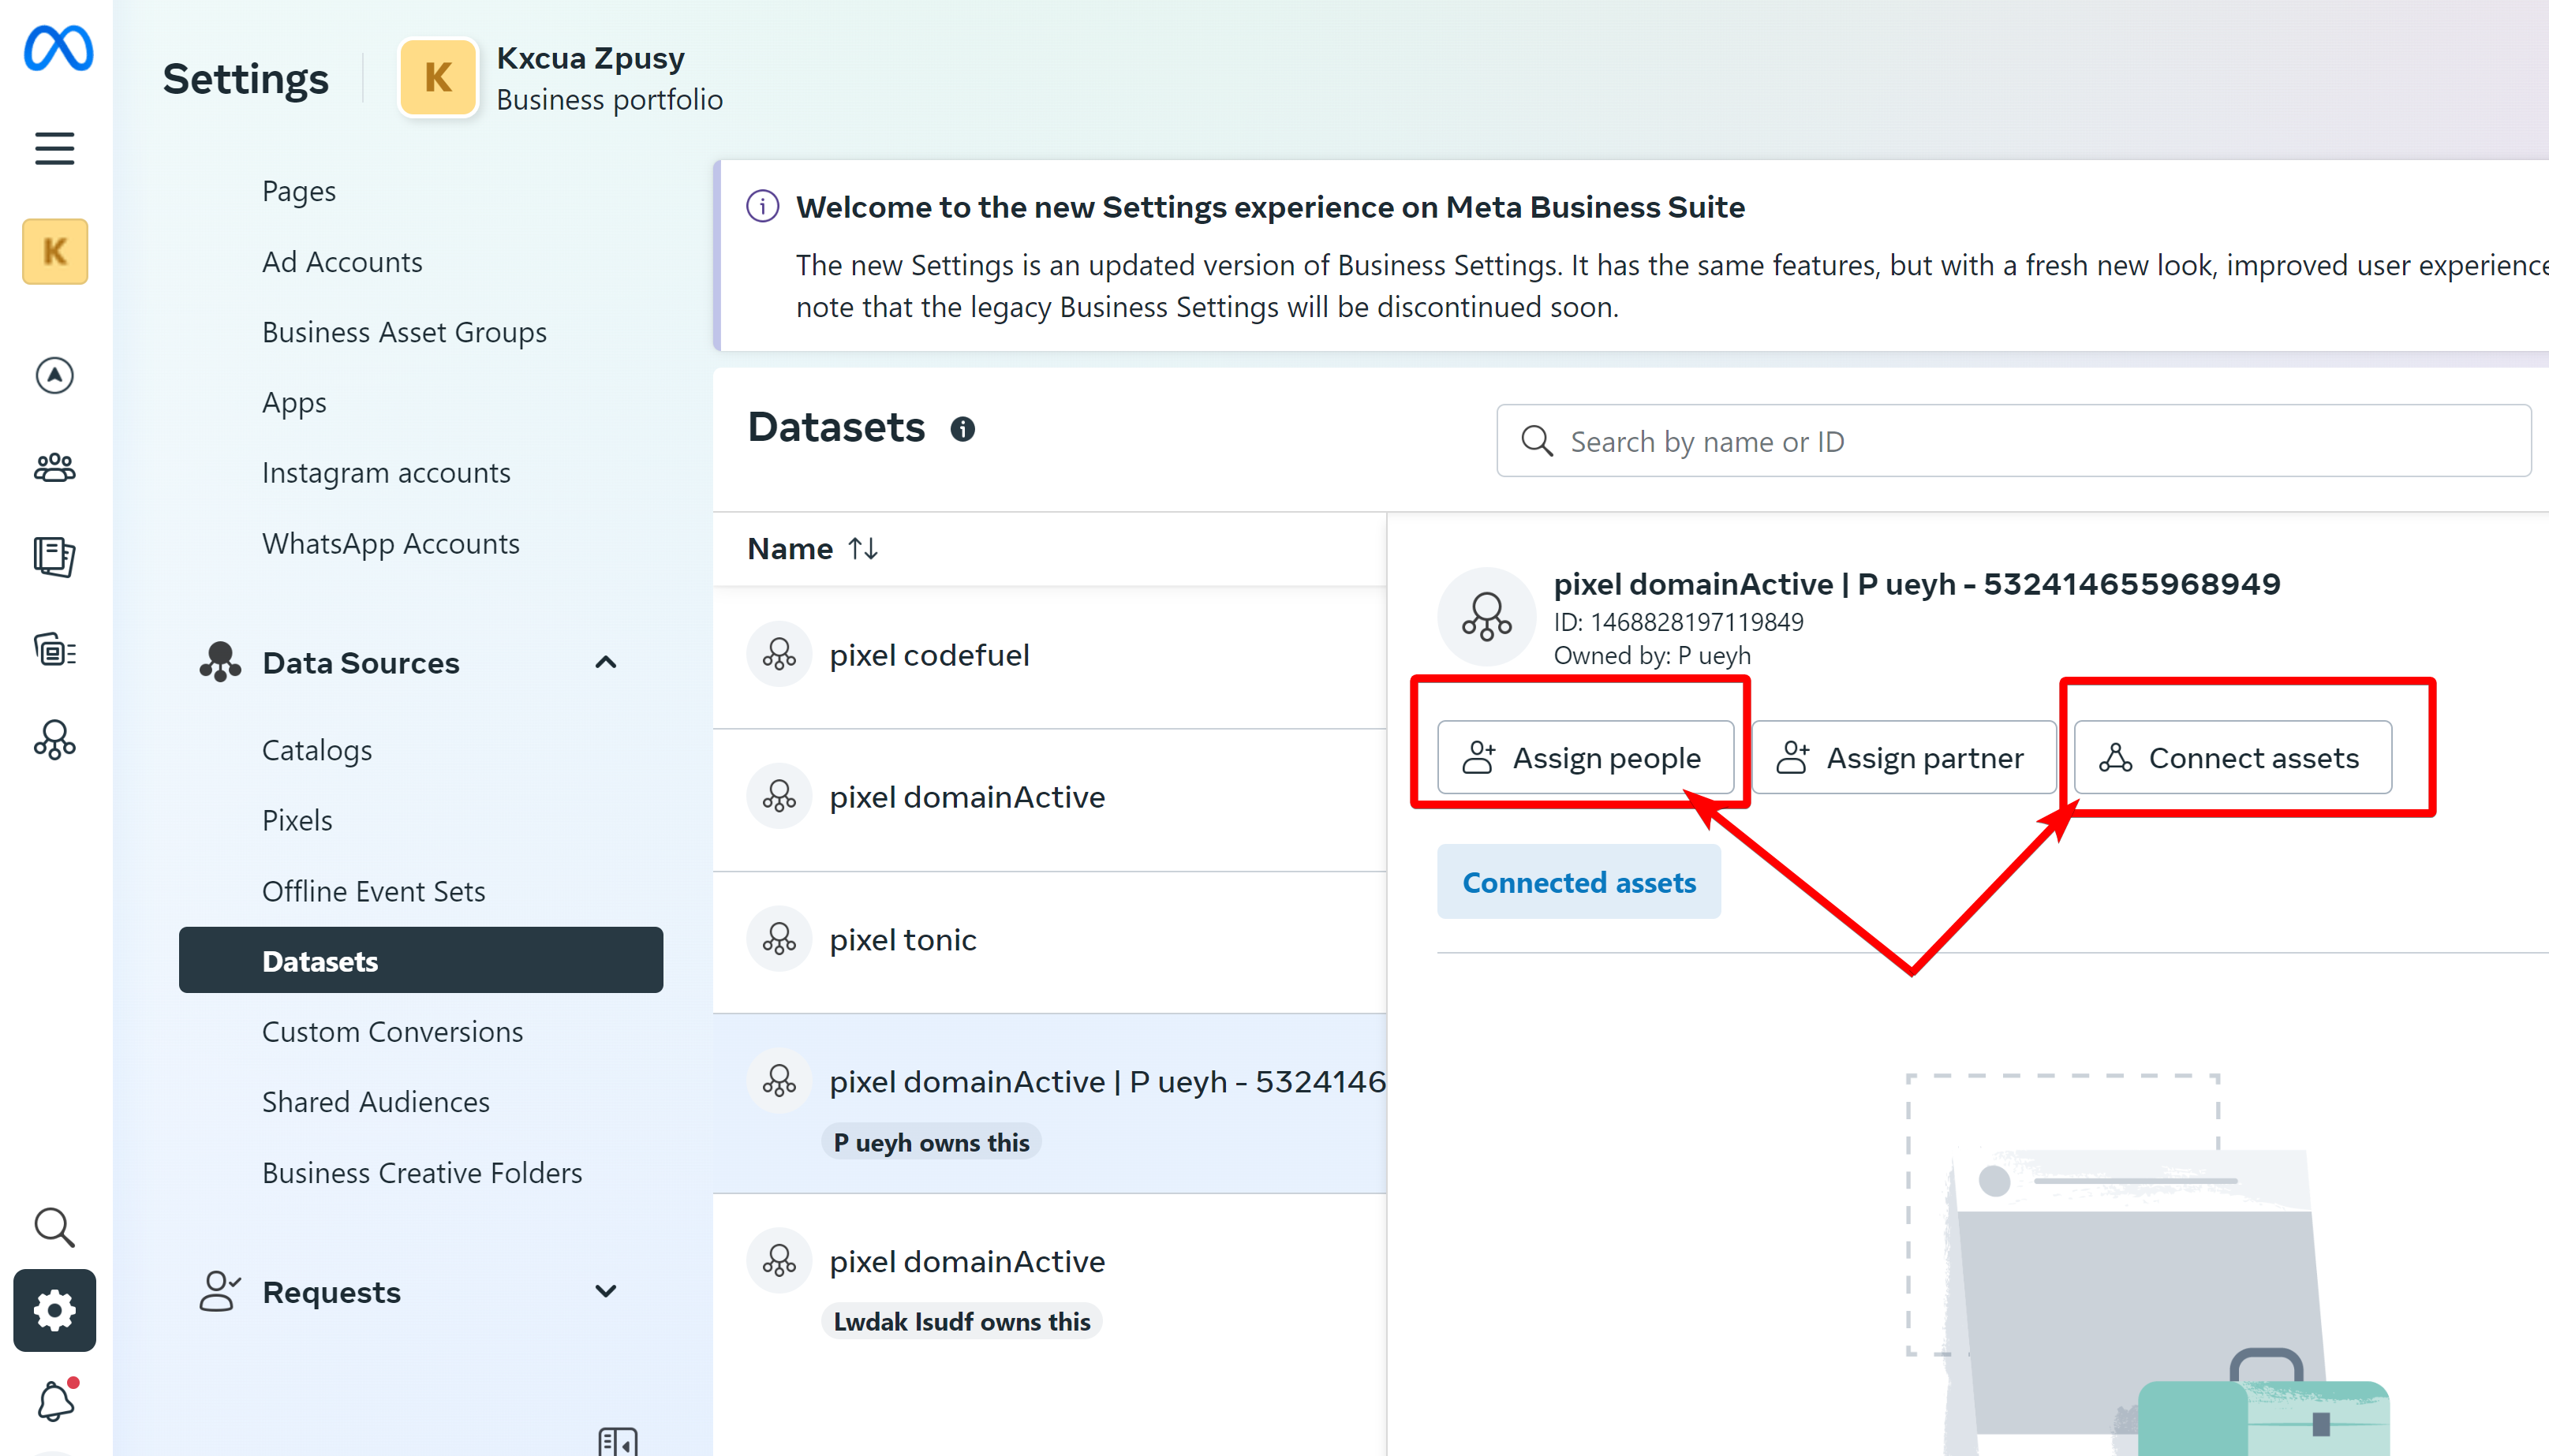Open the Connected assets tab

(1578, 882)
